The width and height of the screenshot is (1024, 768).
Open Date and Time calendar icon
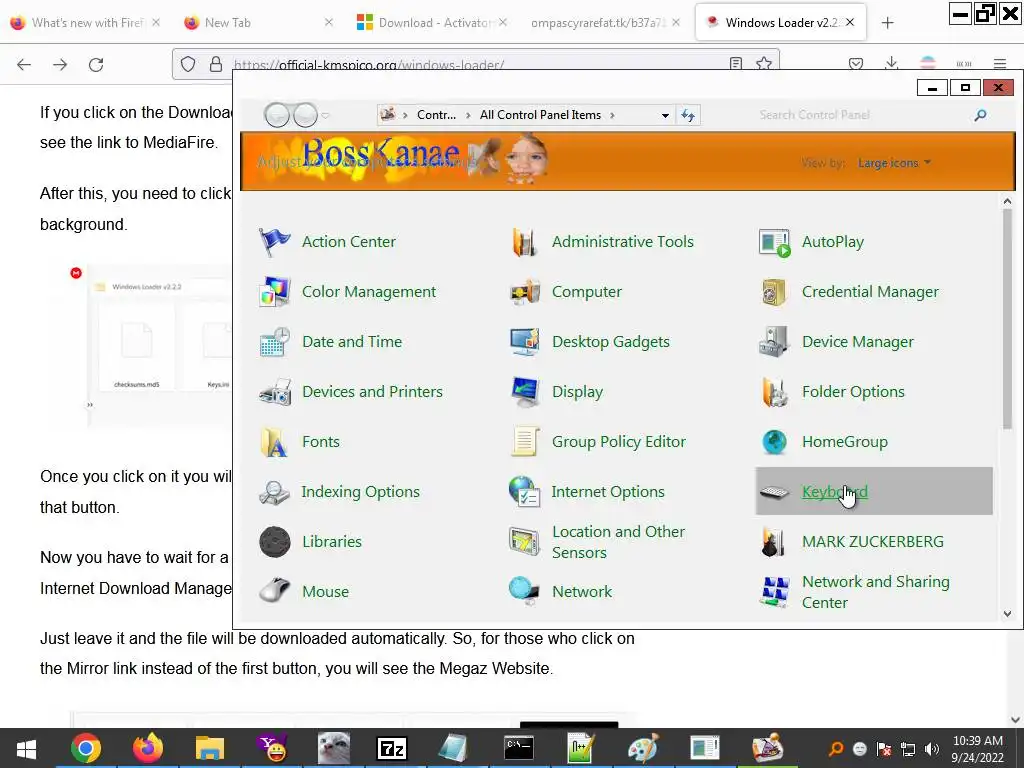274,342
